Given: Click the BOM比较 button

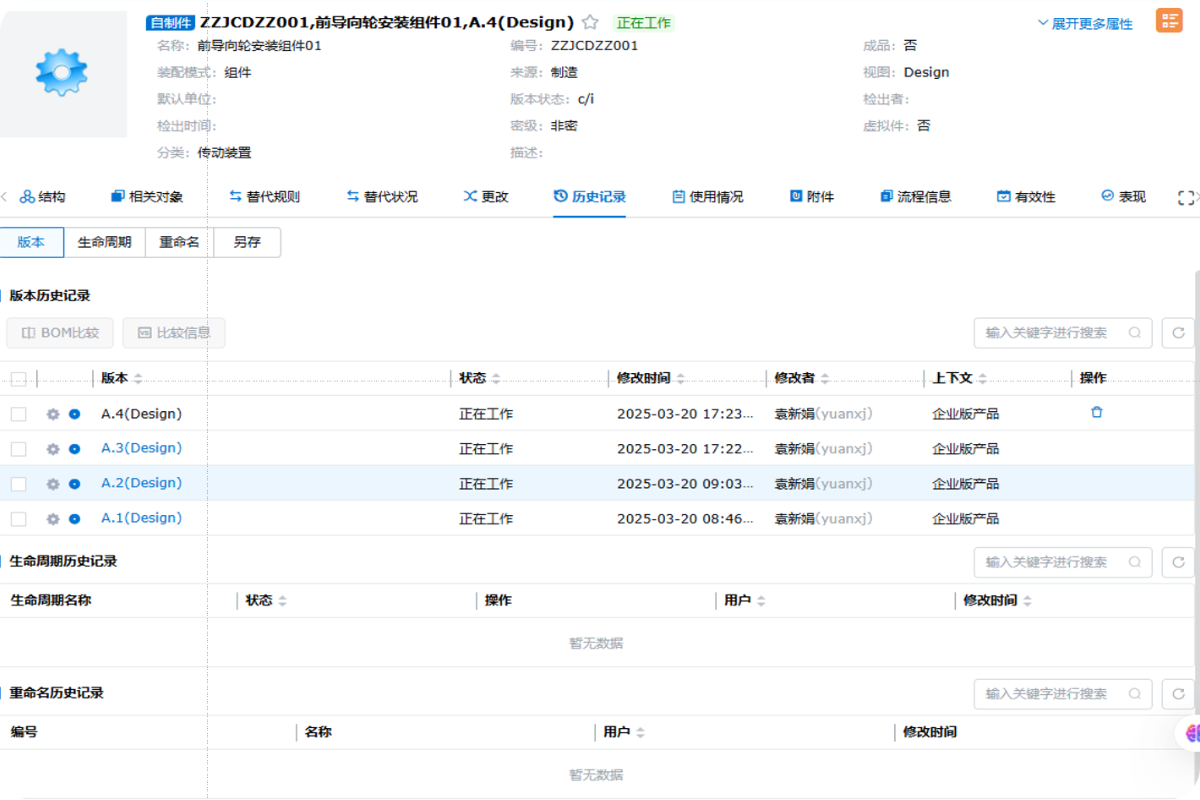Looking at the screenshot, I should pyautogui.click(x=60, y=333).
